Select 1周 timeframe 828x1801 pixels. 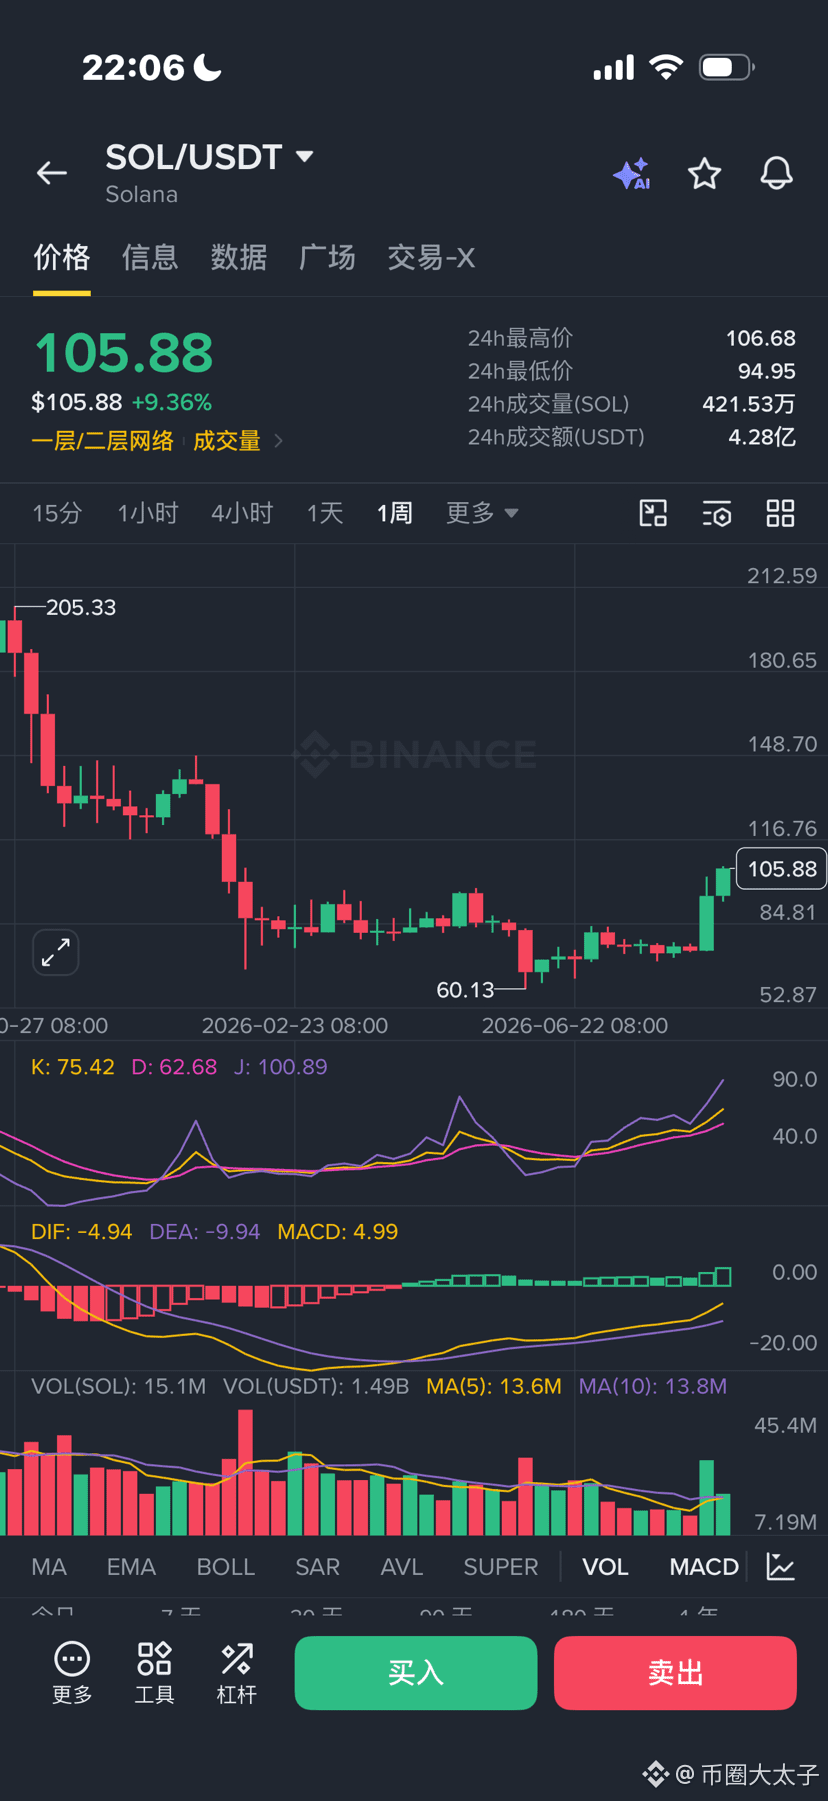[x=394, y=513]
